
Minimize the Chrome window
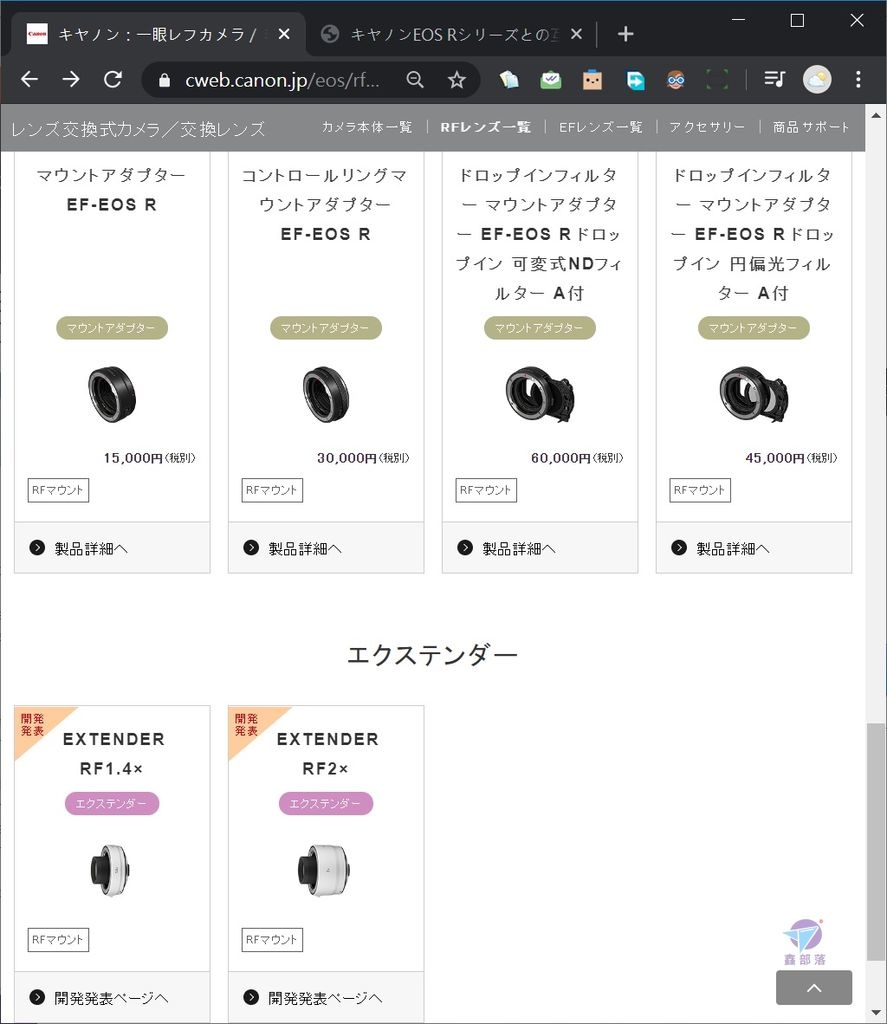tap(738, 20)
